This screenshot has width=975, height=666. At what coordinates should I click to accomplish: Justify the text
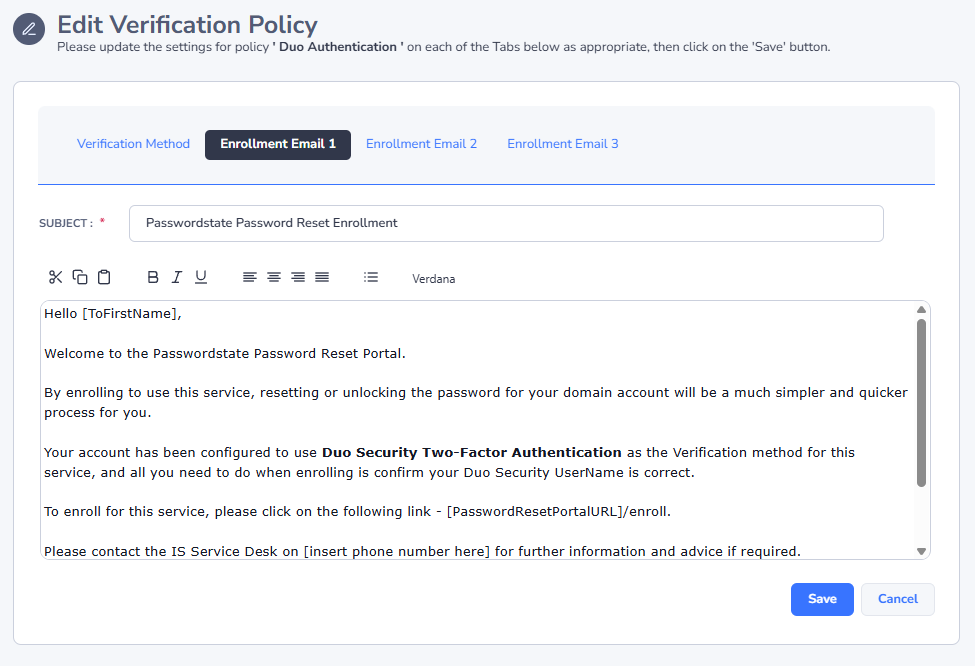click(x=321, y=277)
